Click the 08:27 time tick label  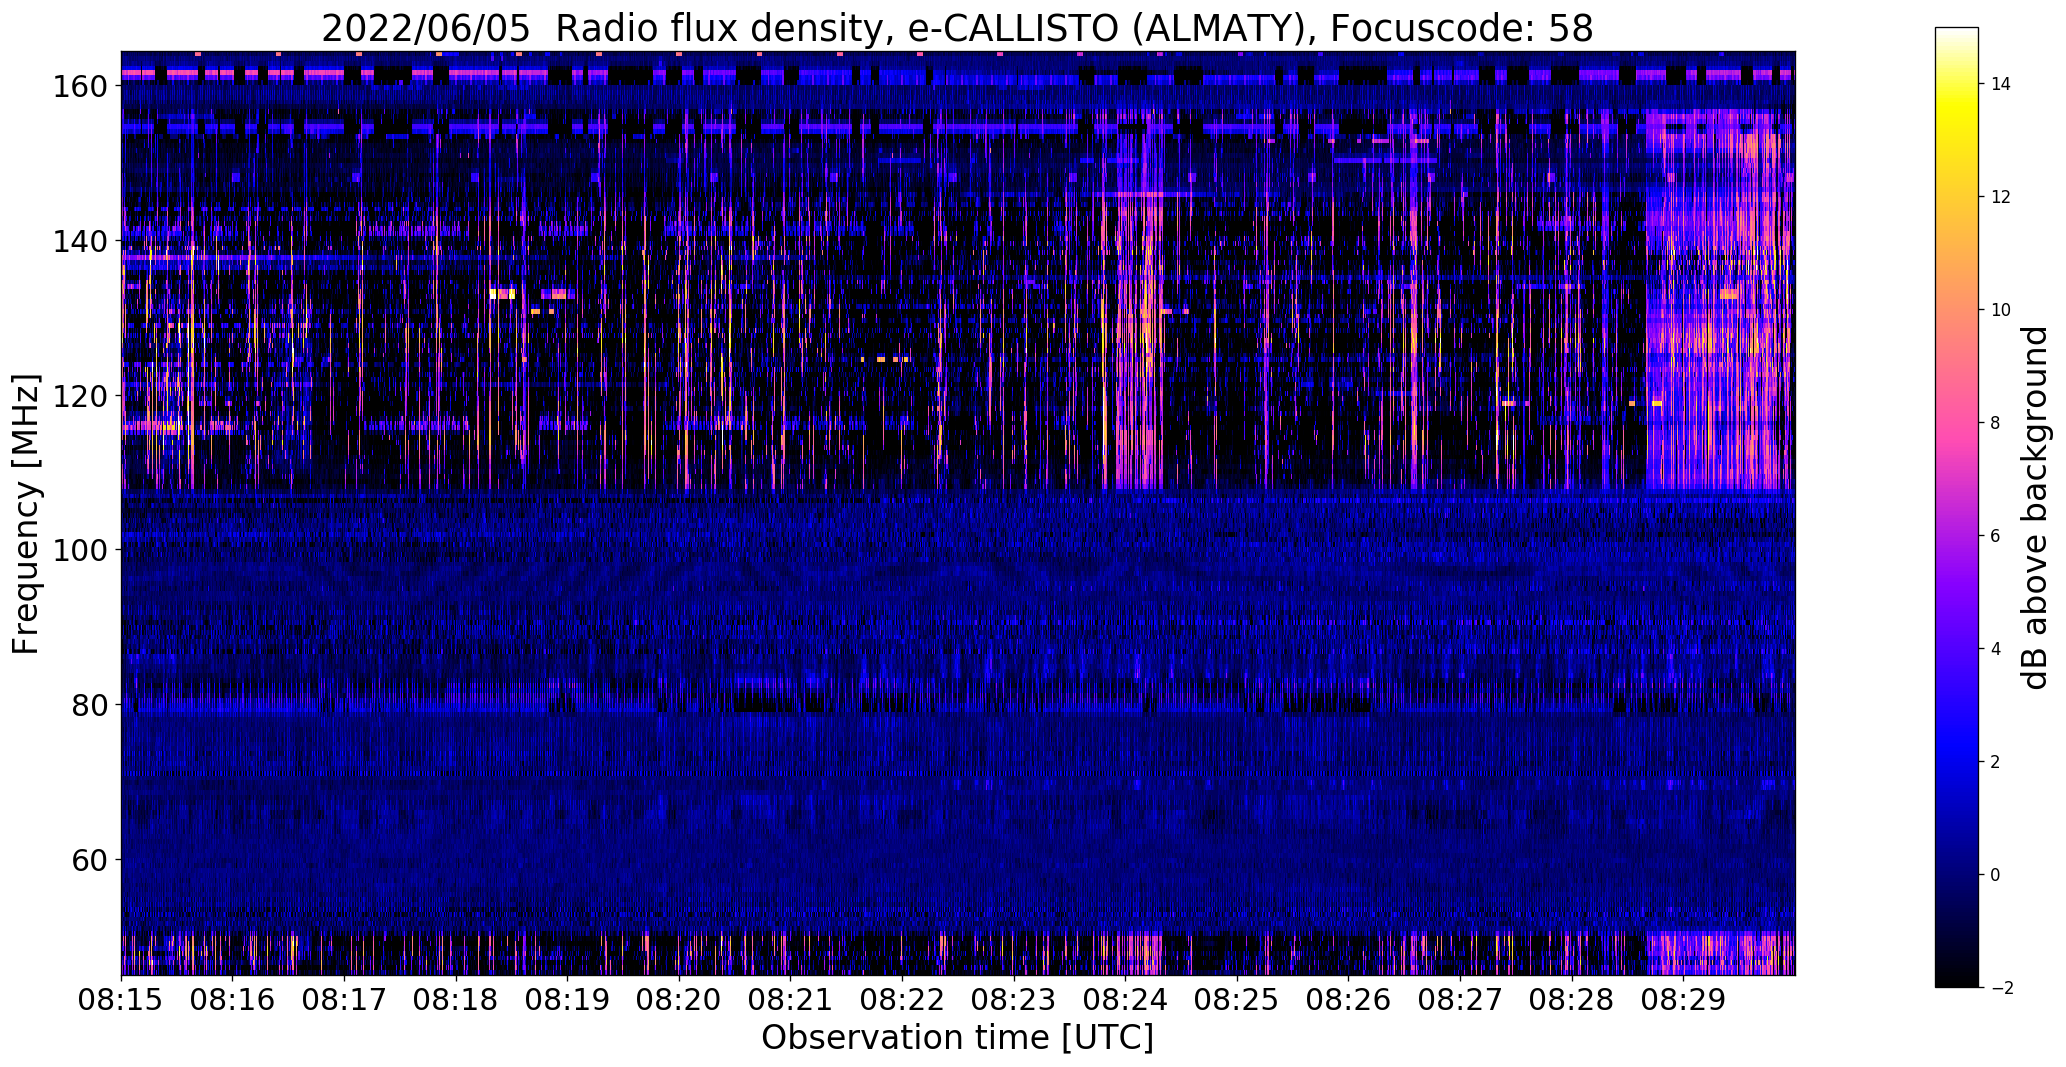[1460, 1000]
